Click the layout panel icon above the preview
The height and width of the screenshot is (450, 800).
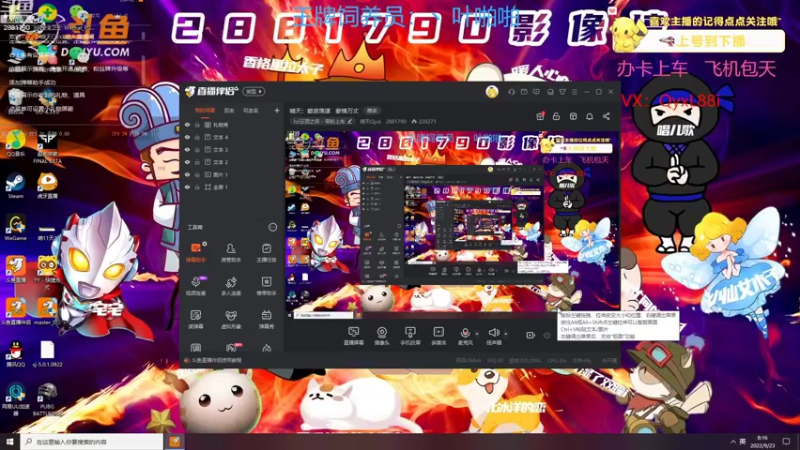573,116
